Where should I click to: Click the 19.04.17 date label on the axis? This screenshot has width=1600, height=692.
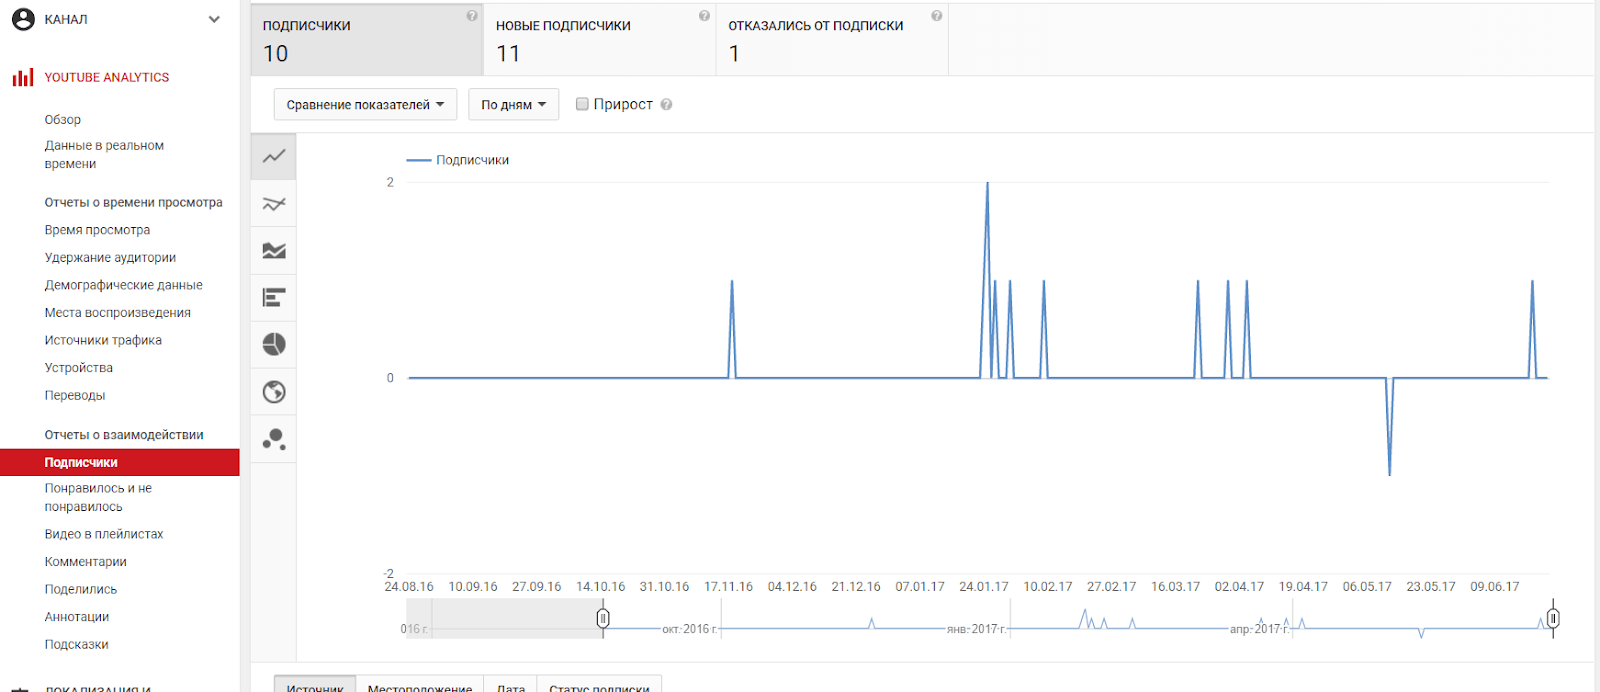point(1303,587)
